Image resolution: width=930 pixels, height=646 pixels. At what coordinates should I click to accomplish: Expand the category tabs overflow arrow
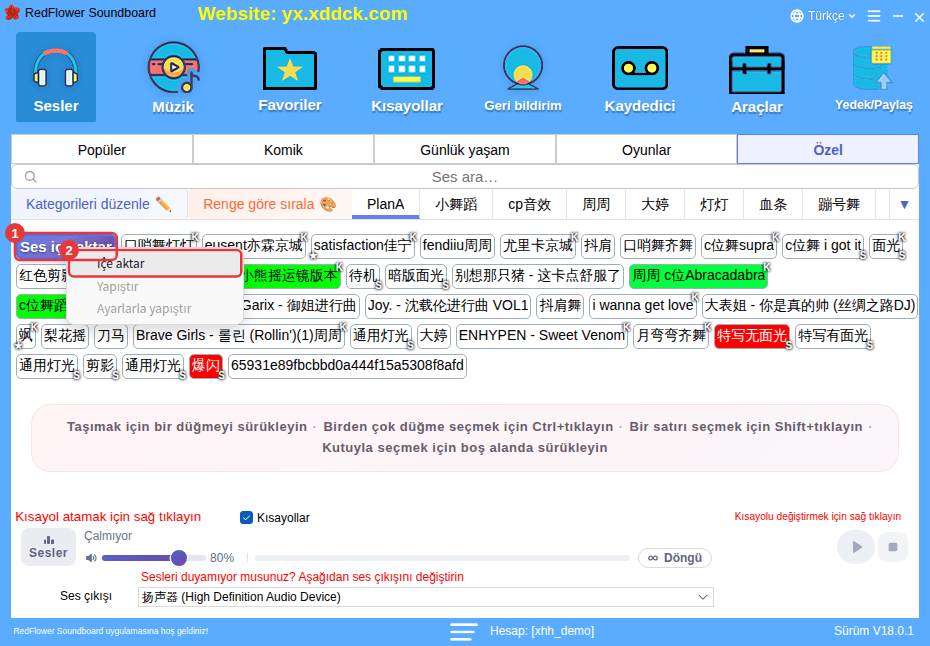pos(904,205)
